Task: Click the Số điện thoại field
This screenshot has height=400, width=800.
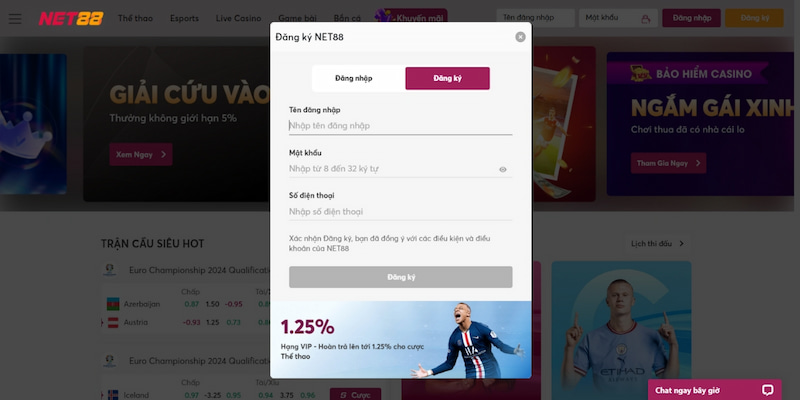Action: coord(401,212)
